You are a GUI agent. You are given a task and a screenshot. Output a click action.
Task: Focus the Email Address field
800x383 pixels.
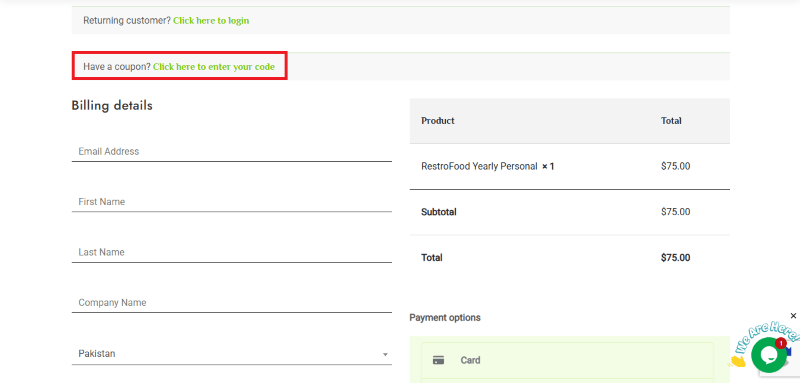(x=232, y=151)
